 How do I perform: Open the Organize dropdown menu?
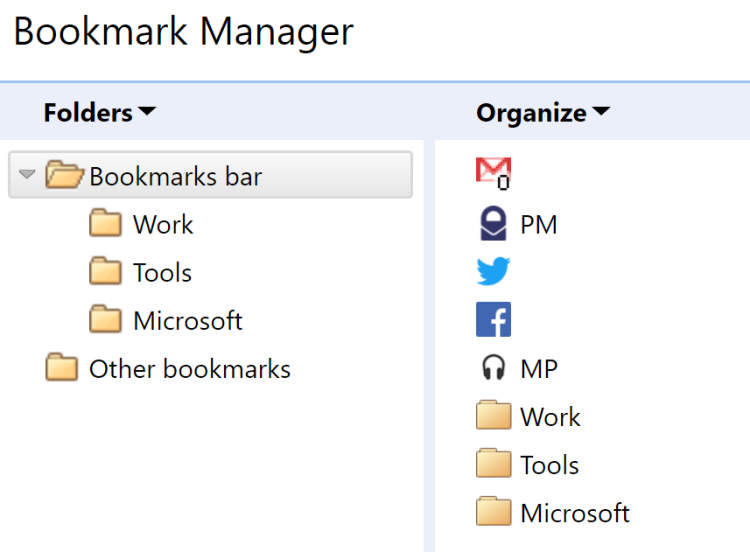tap(543, 113)
